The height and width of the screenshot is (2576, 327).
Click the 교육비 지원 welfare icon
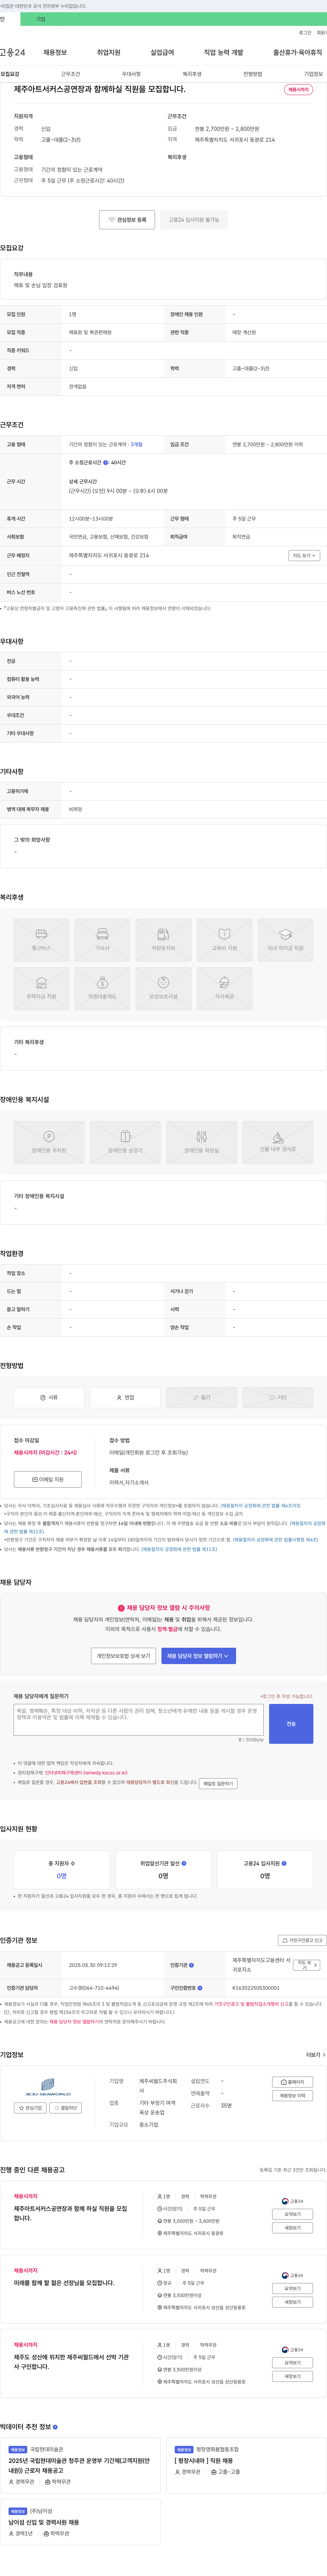click(x=224, y=940)
